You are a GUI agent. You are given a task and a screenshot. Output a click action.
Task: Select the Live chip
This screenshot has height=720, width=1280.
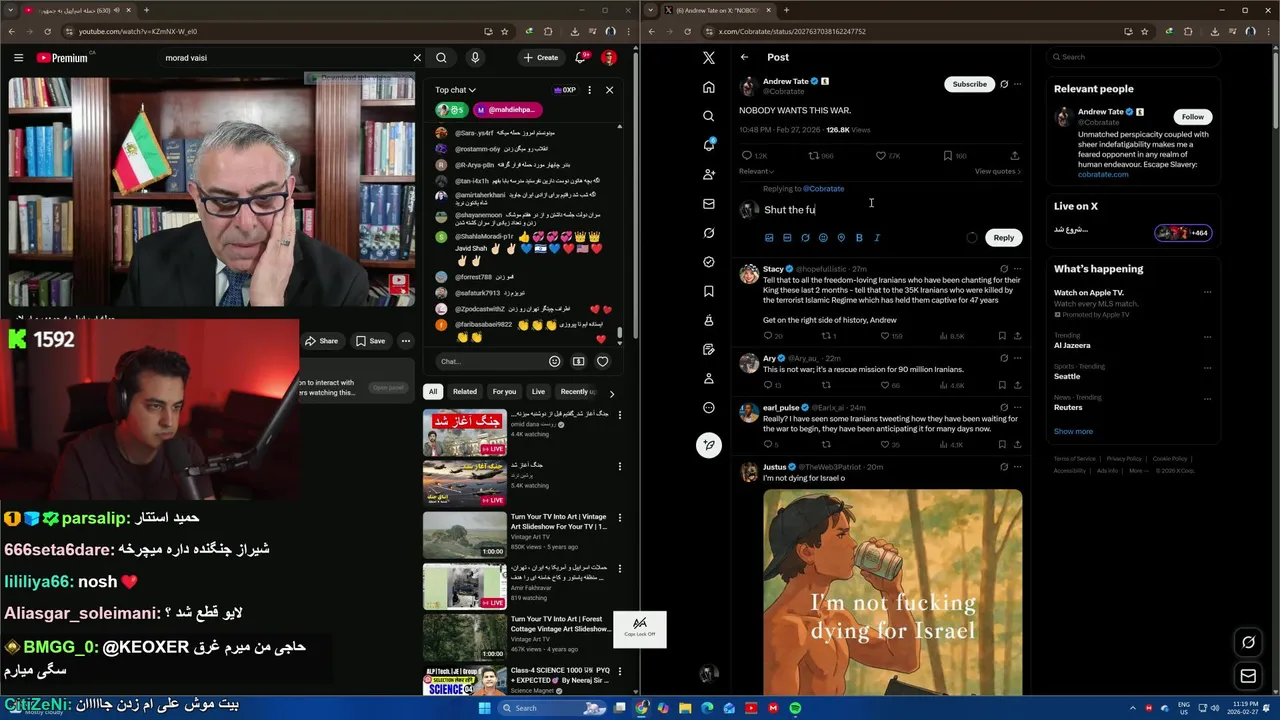point(538,392)
